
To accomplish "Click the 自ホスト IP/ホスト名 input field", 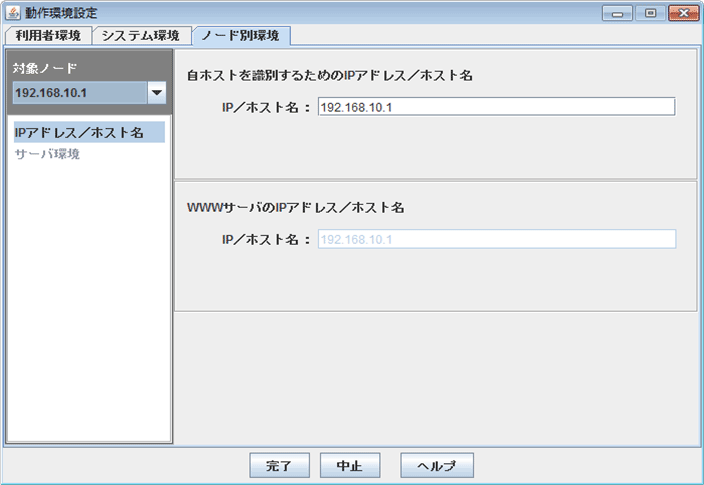I will tap(496, 107).
